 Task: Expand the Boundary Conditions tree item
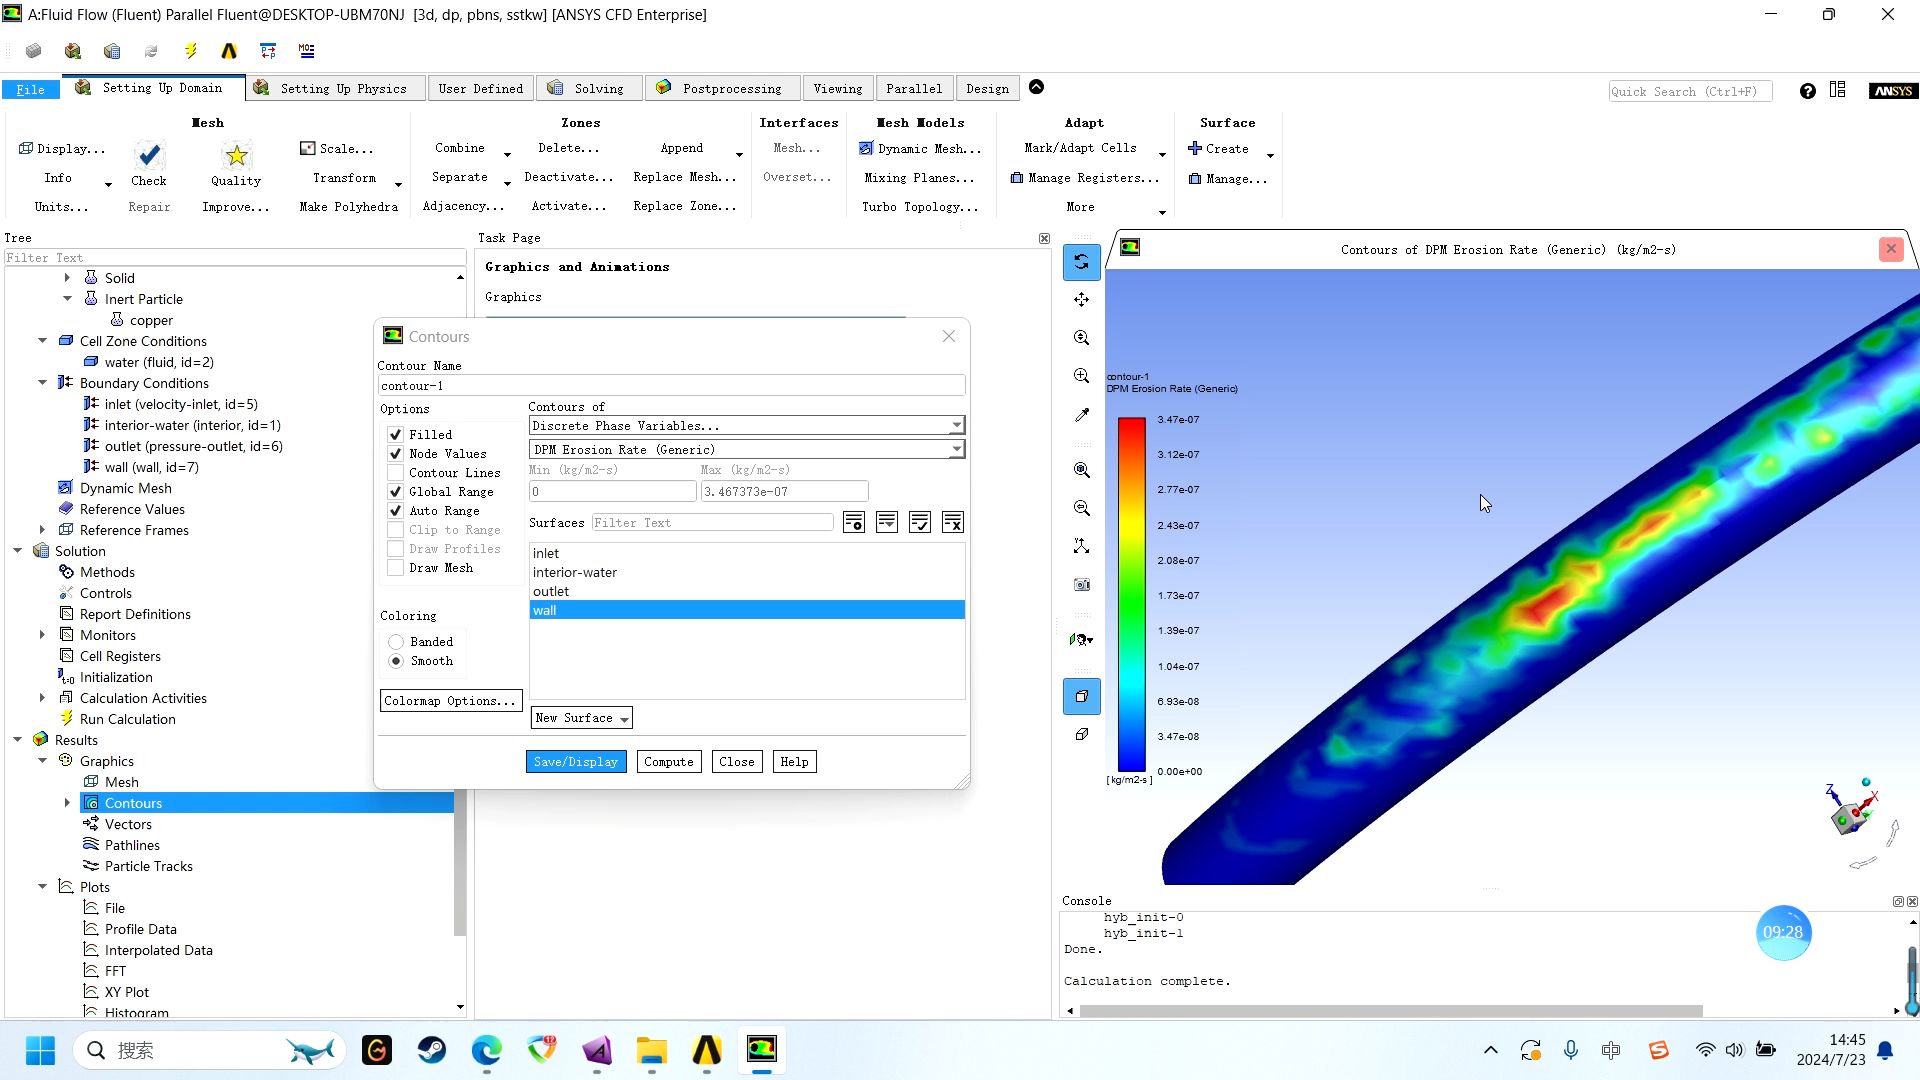click(x=42, y=384)
